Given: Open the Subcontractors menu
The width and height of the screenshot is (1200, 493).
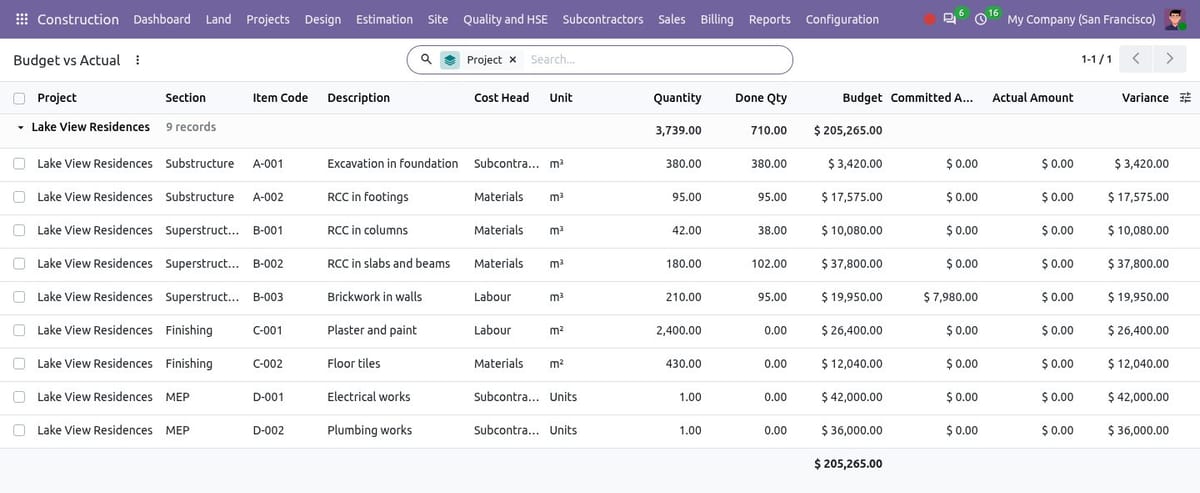Looking at the screenshot, I should pyautogui.click(x=603, y=19).
